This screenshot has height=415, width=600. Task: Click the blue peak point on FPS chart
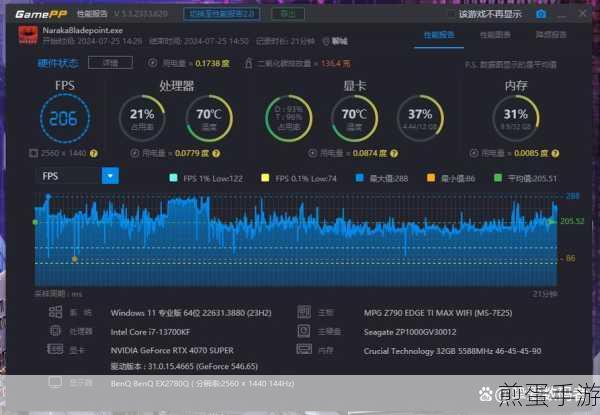tap(48, 196)
